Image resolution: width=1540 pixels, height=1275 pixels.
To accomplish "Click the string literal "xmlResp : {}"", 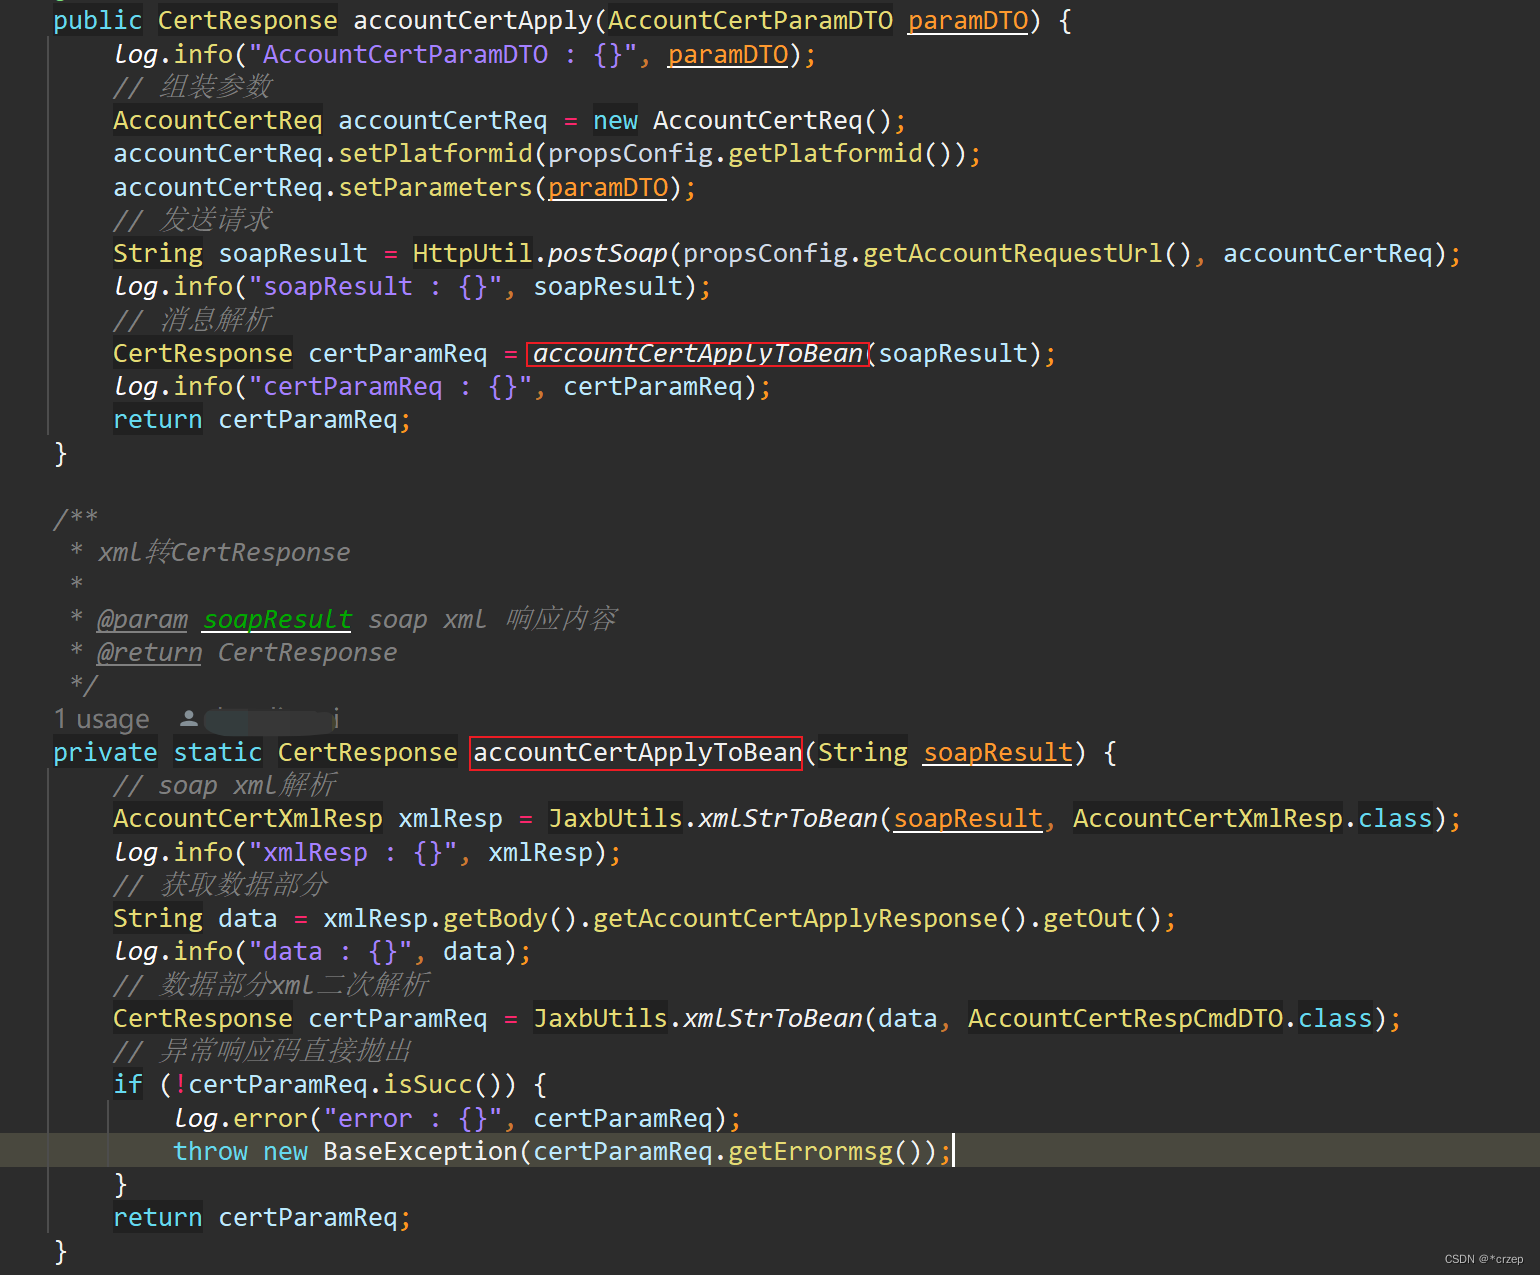I will pyautogui.click(x=352, y=852).
